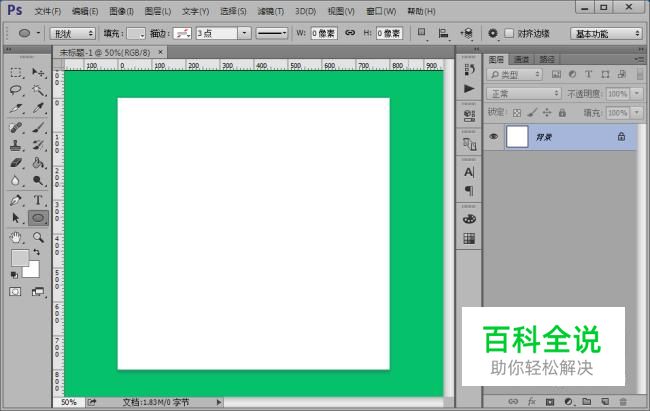The image size is (650, 411).
Task: Select the Blur tool
Action: point(16,181)
